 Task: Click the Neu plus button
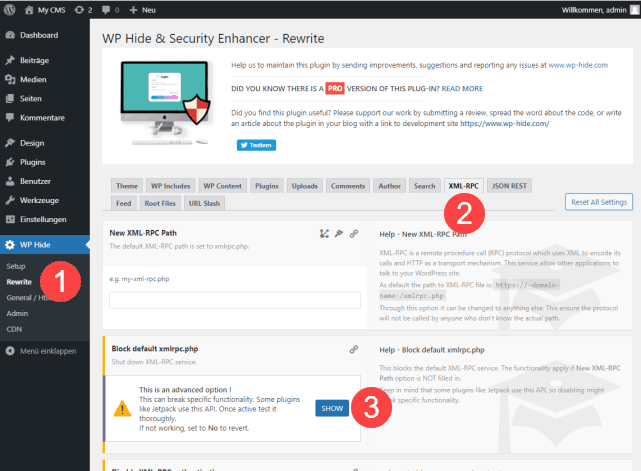tap(142, 10)
